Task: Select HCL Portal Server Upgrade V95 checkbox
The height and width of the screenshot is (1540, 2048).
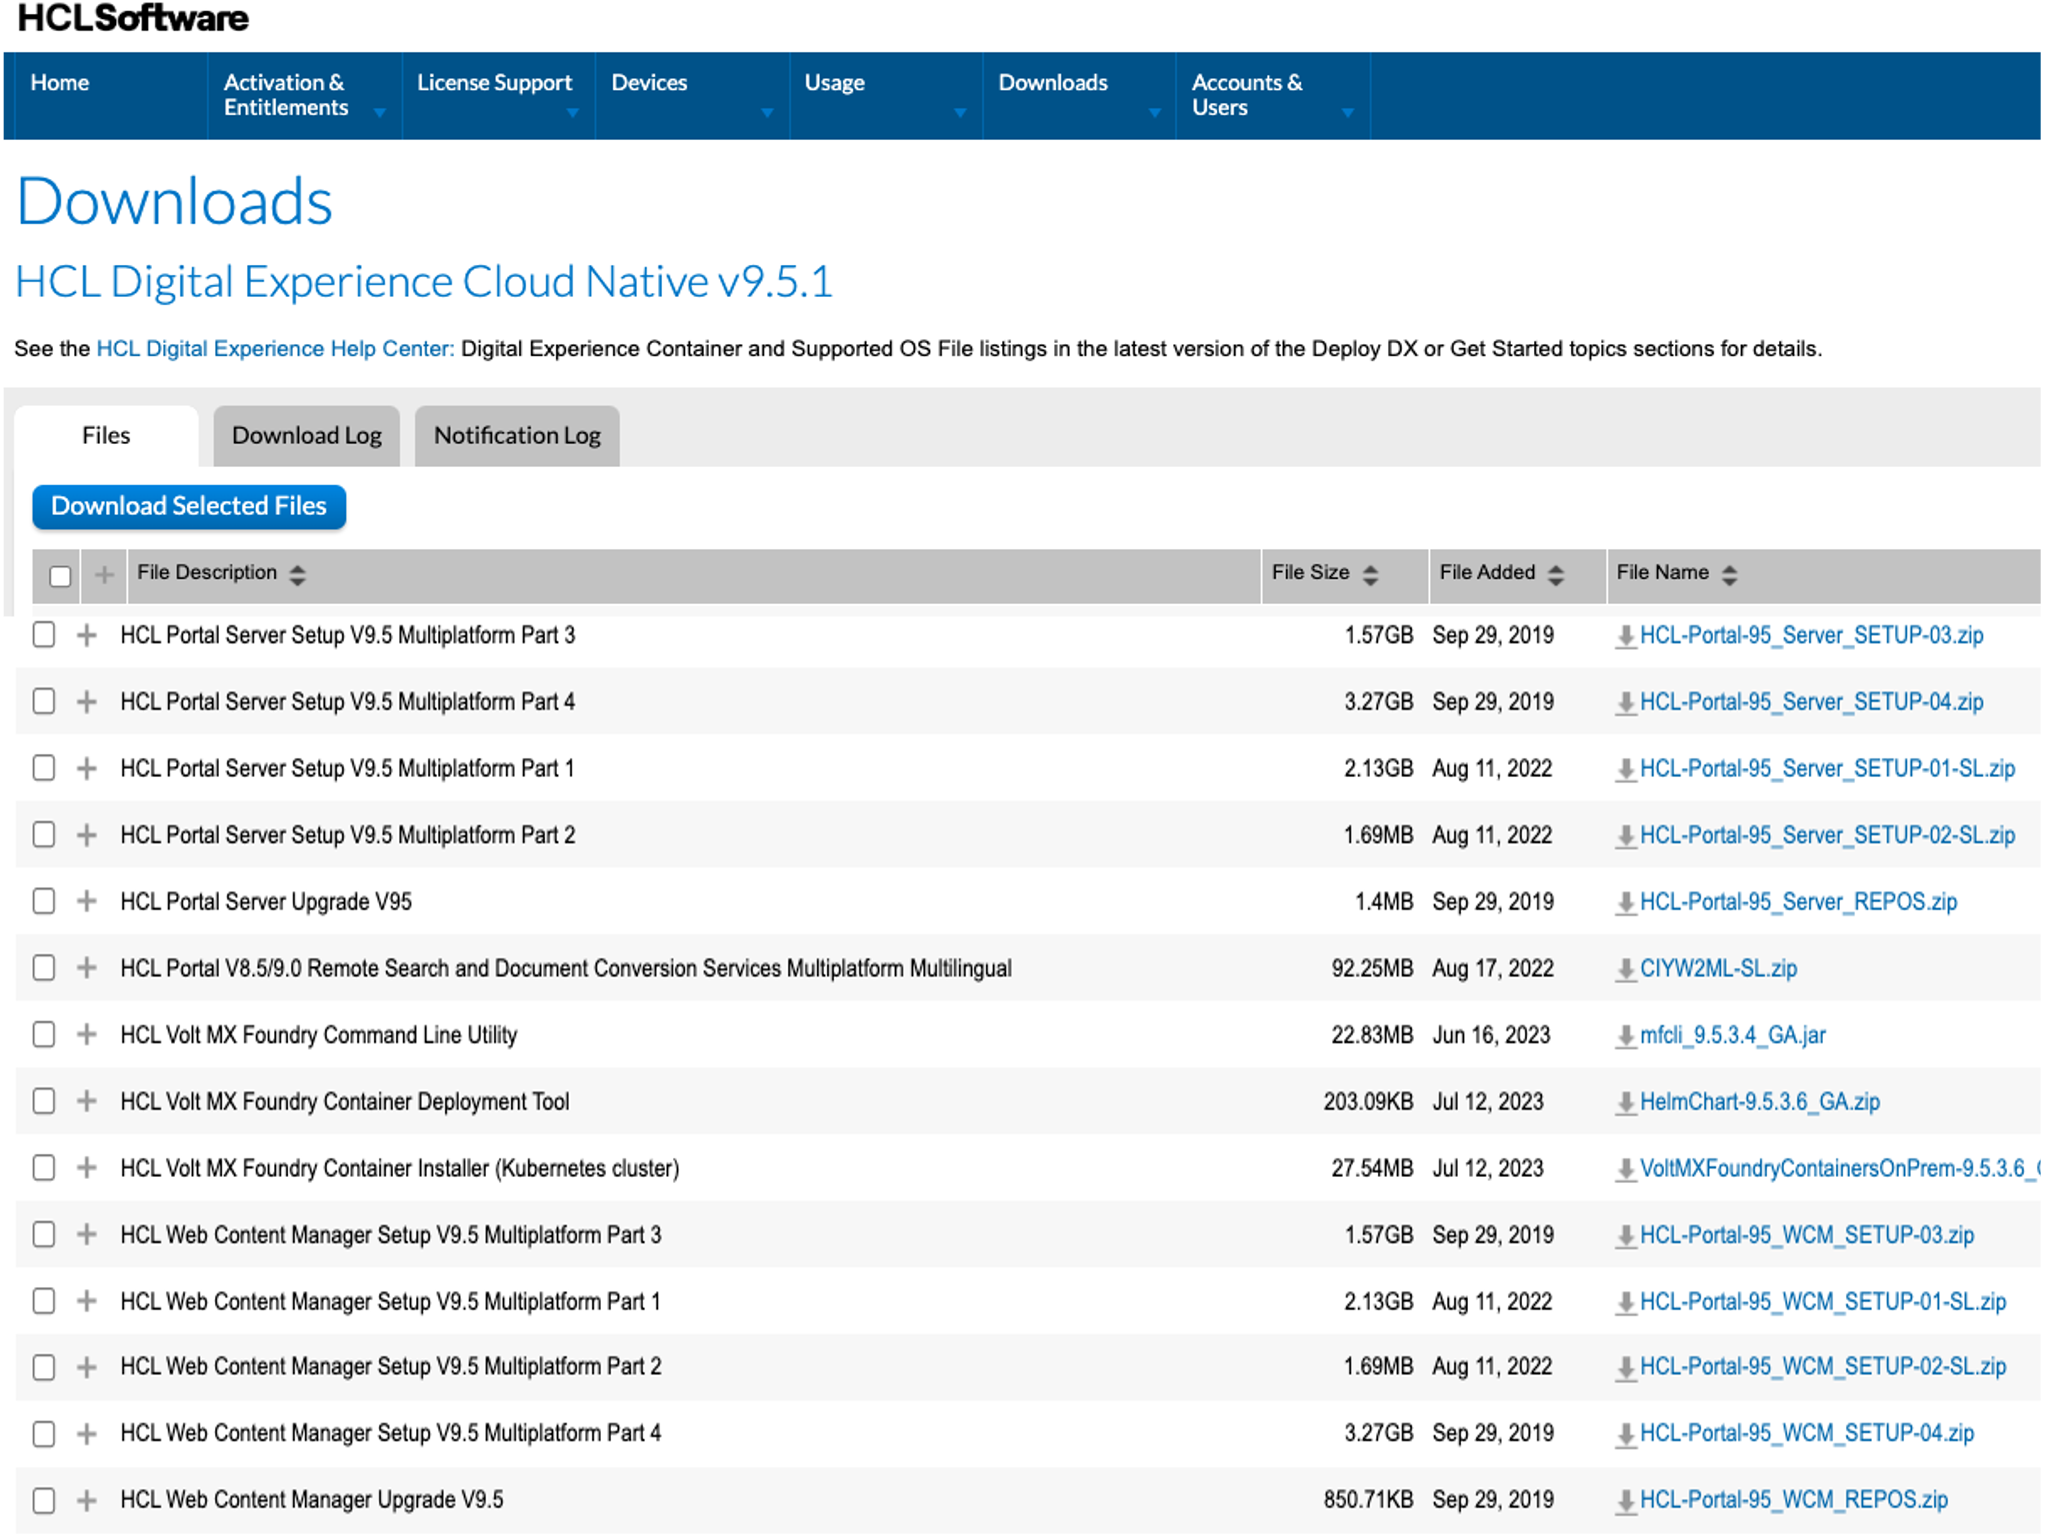Action: coord(44,901)
